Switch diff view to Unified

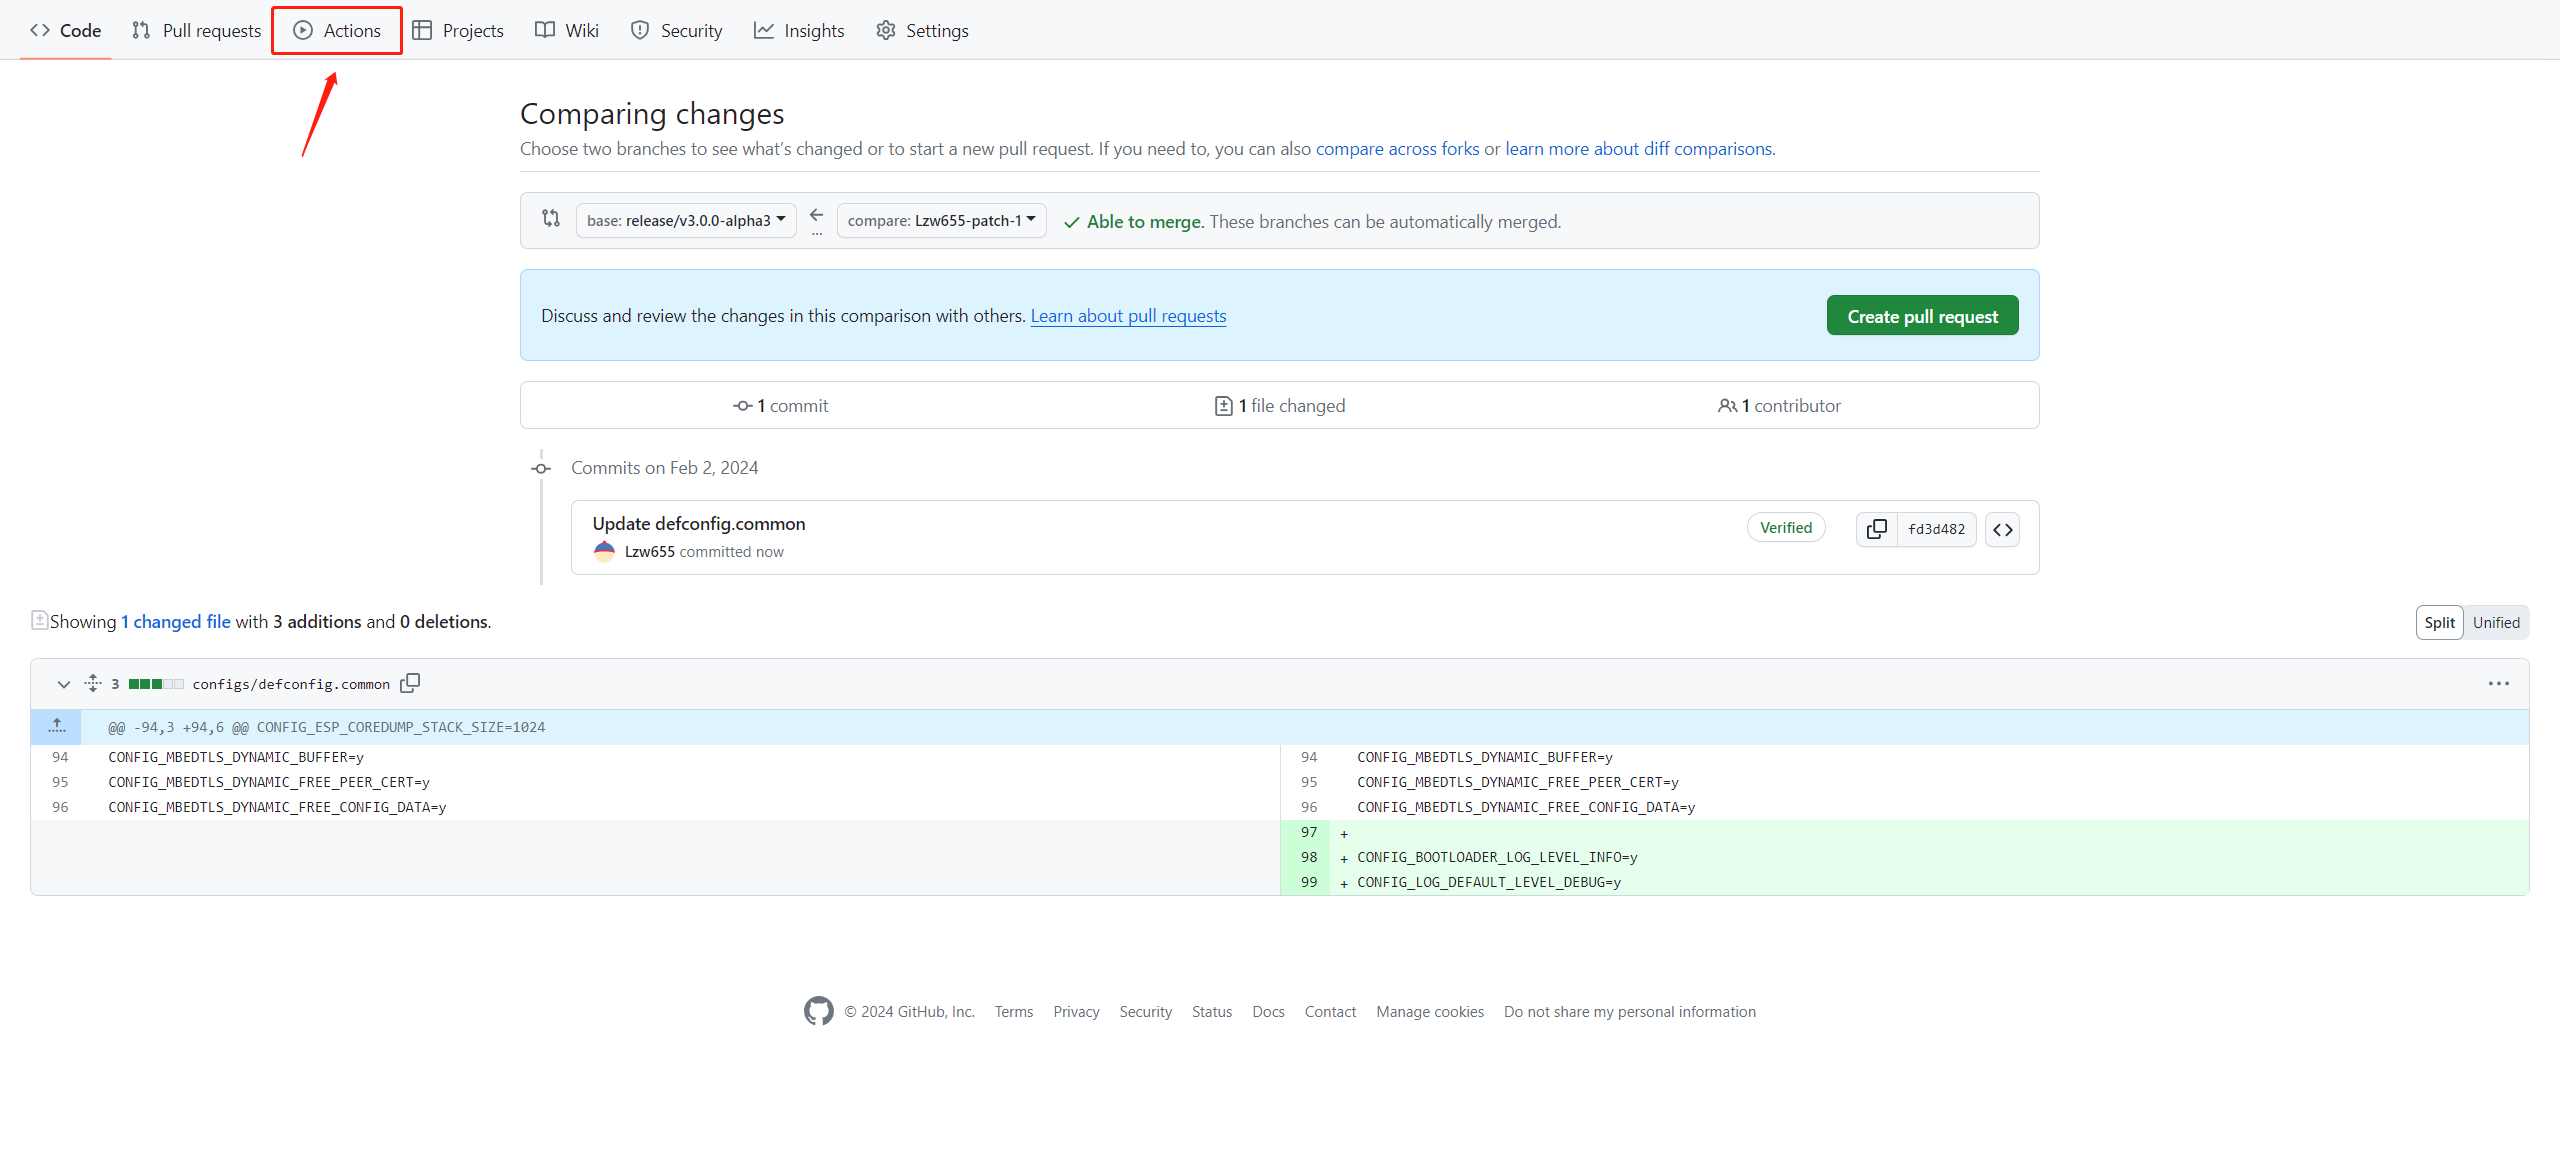point(2496,623)
